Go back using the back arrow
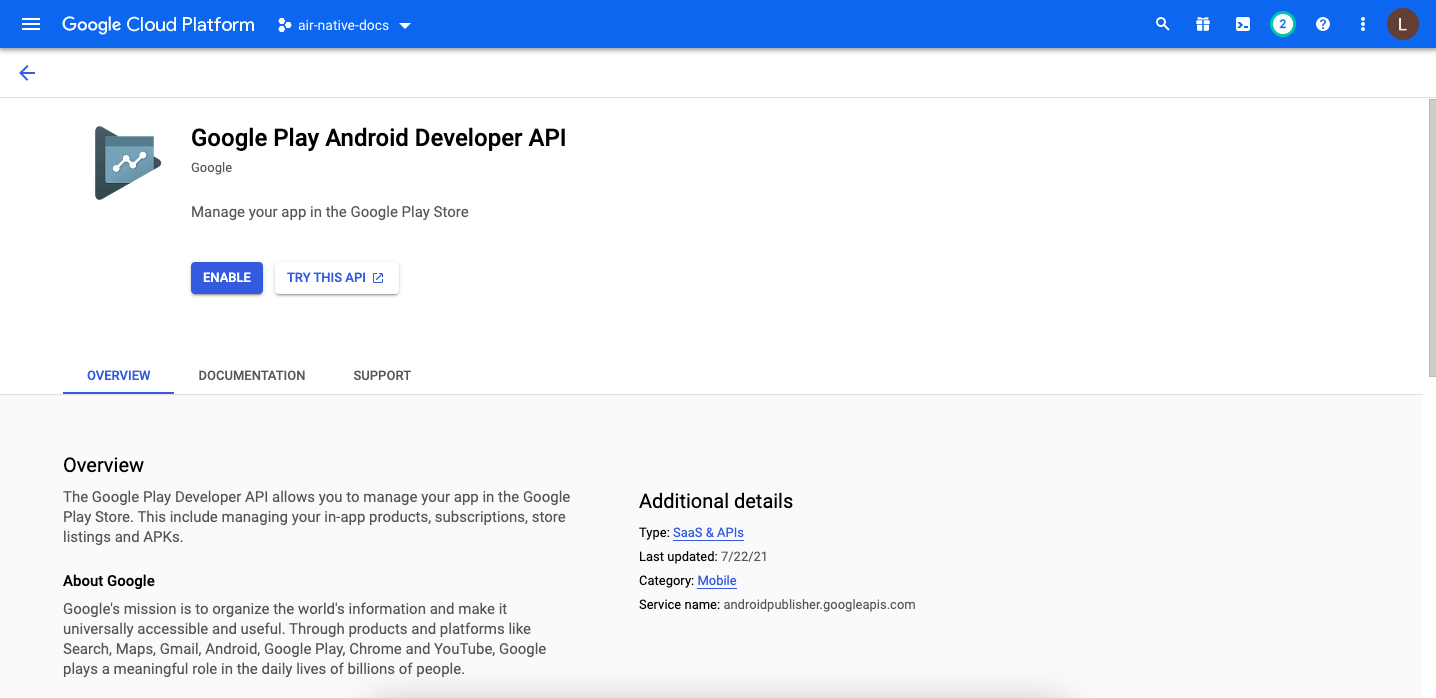Image resolution: width=1436 pixels, height=698 pixels. [27, 73]
